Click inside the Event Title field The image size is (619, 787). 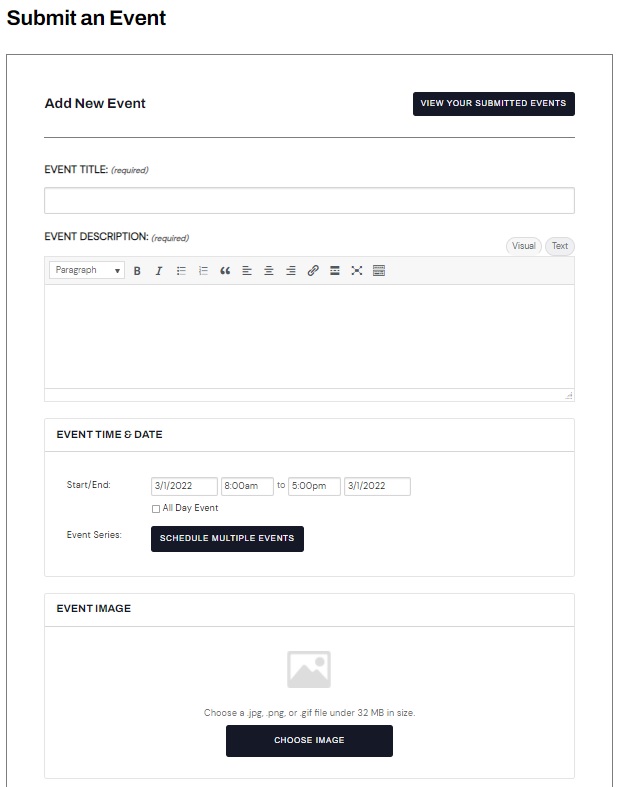point(309,200)
